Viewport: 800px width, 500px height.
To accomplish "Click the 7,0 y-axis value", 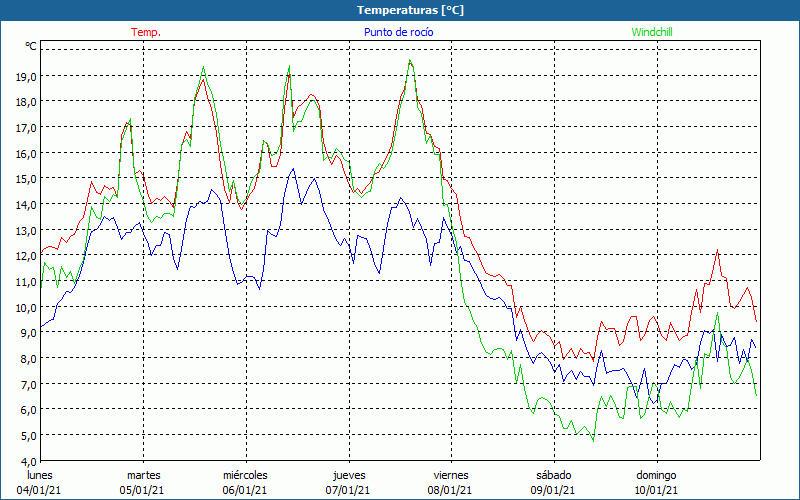I will click(29, 384).
